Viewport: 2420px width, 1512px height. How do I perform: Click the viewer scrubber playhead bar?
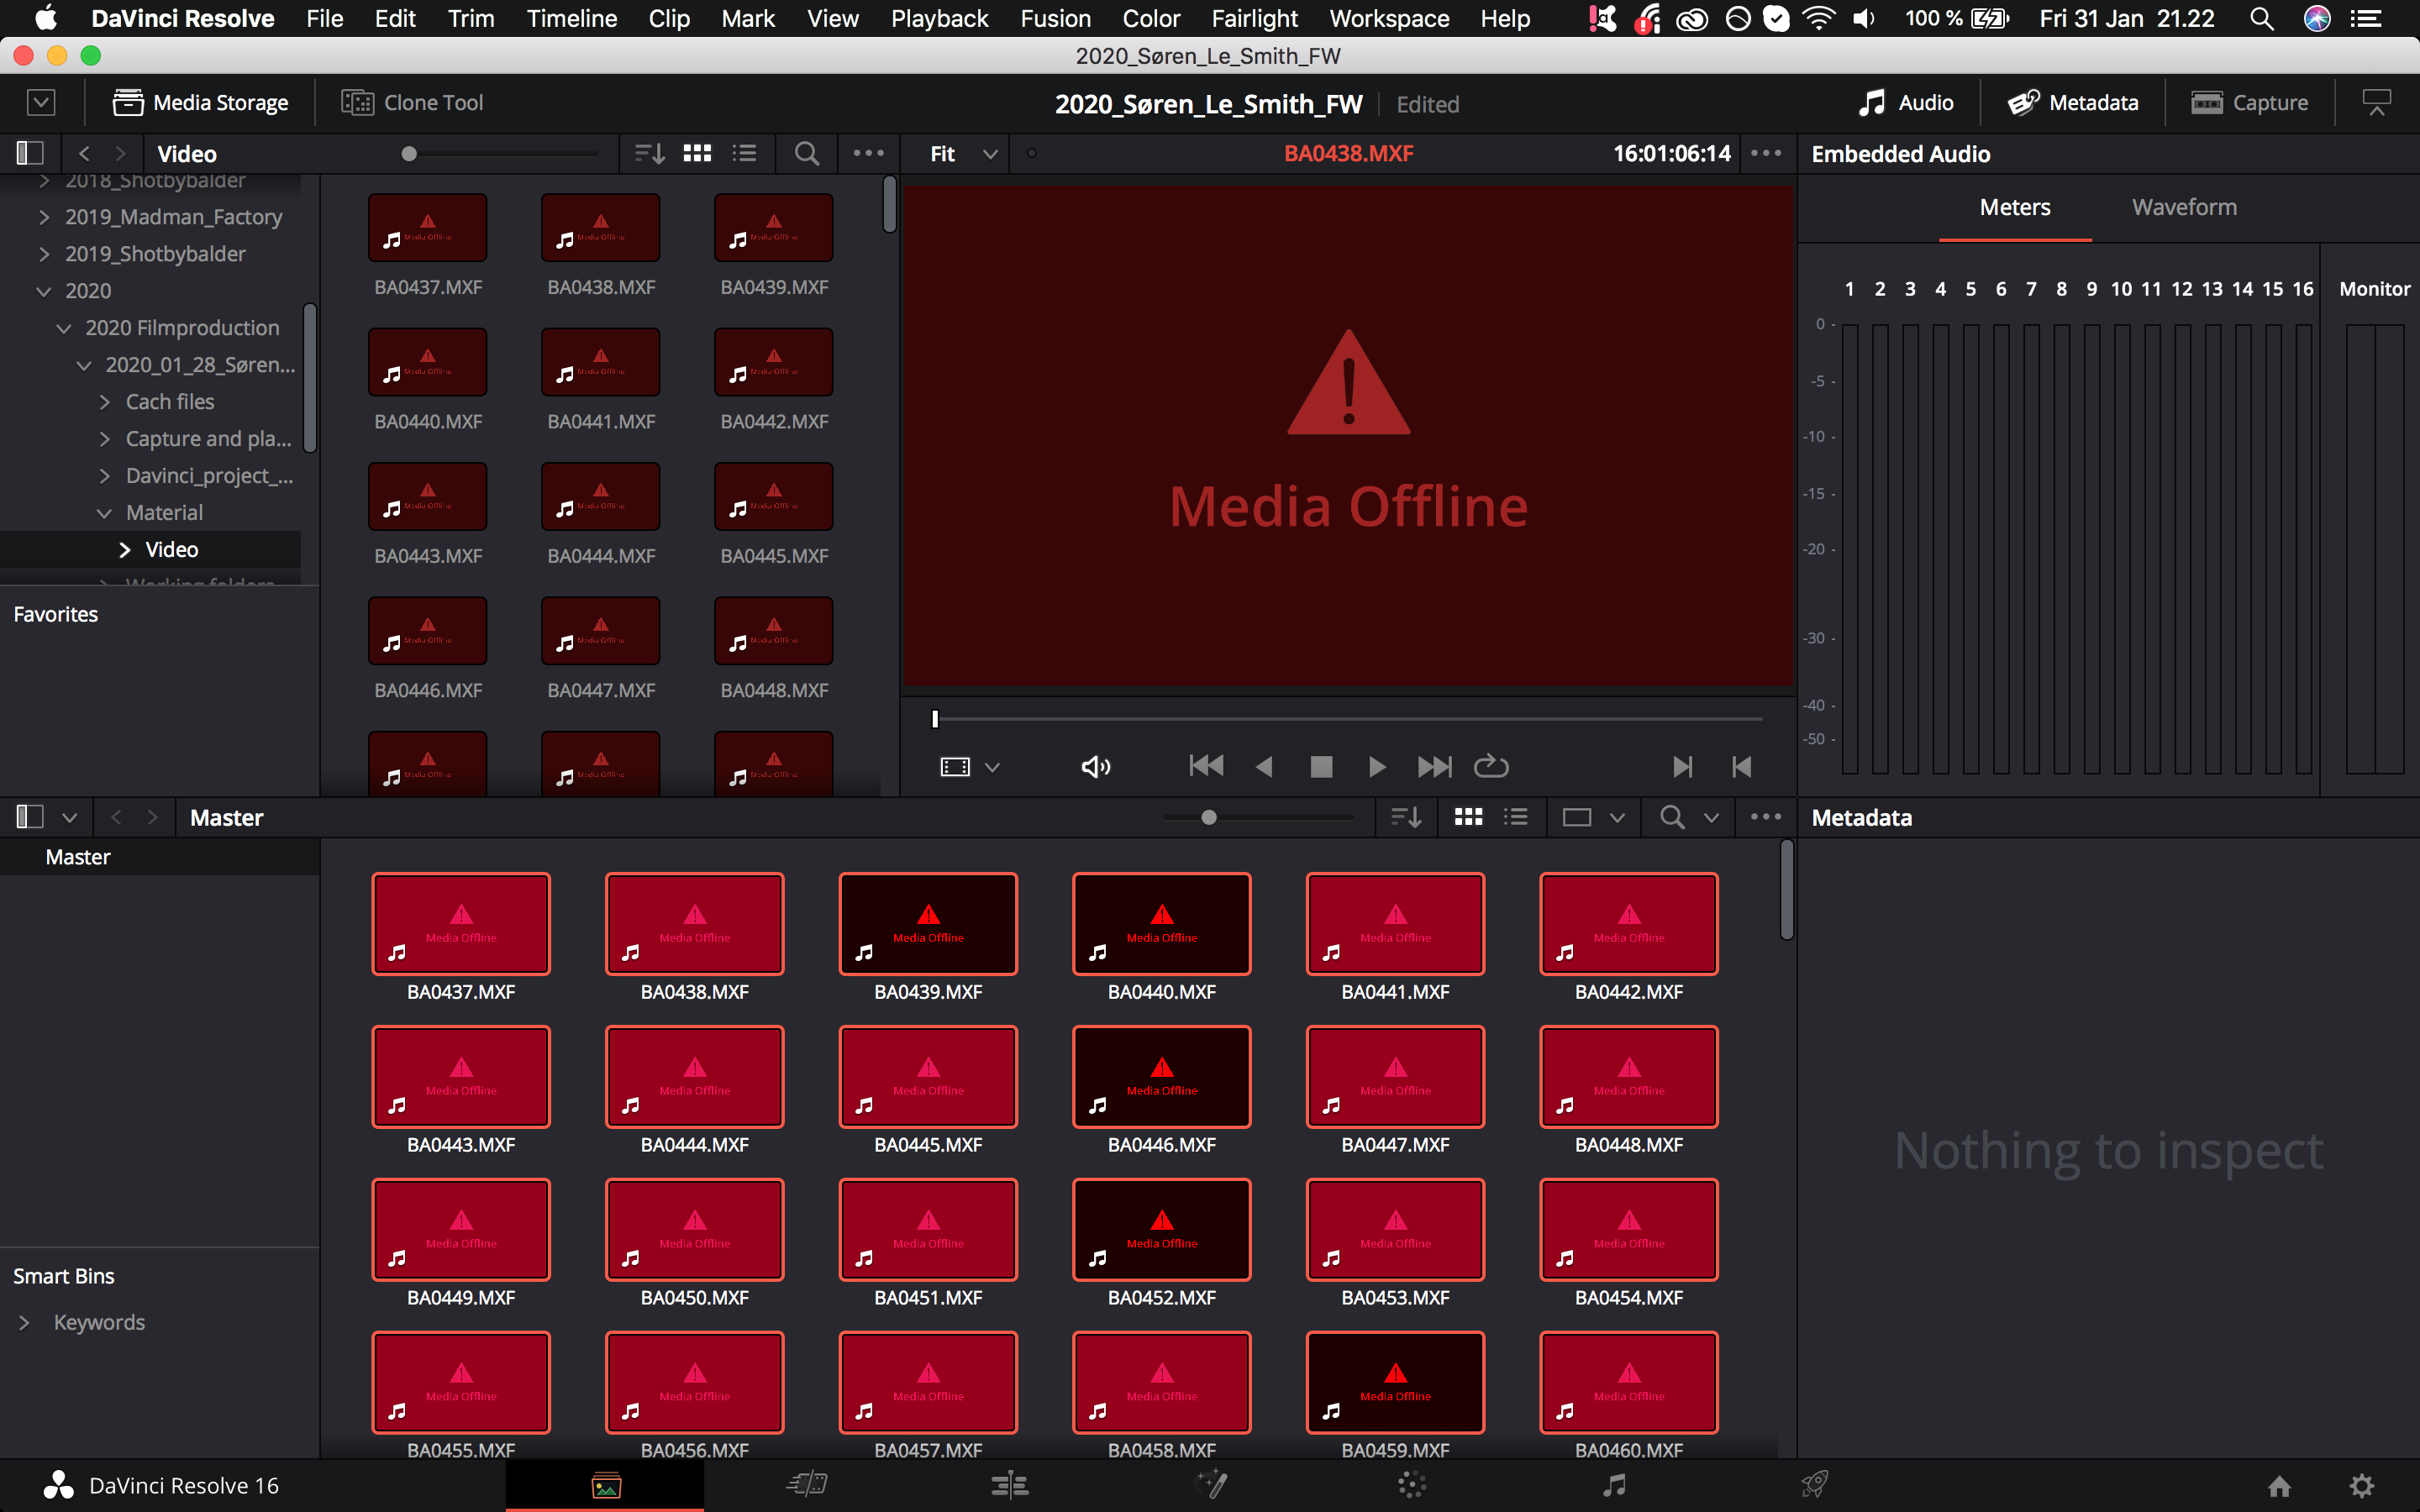pyautogui.click(x=935, y=719)
